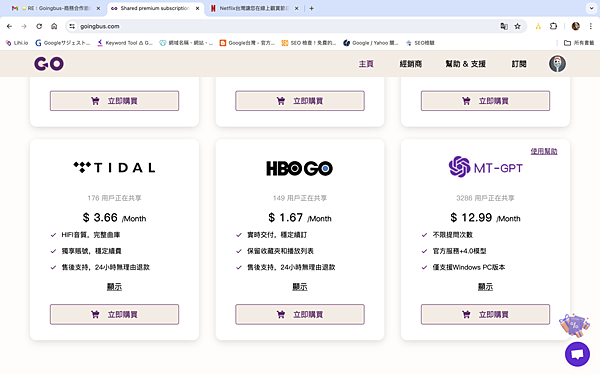The height and width of the screenshot is (375, 600).
Task: Open the Lihi.io bookmark
Action: point(17,43)
